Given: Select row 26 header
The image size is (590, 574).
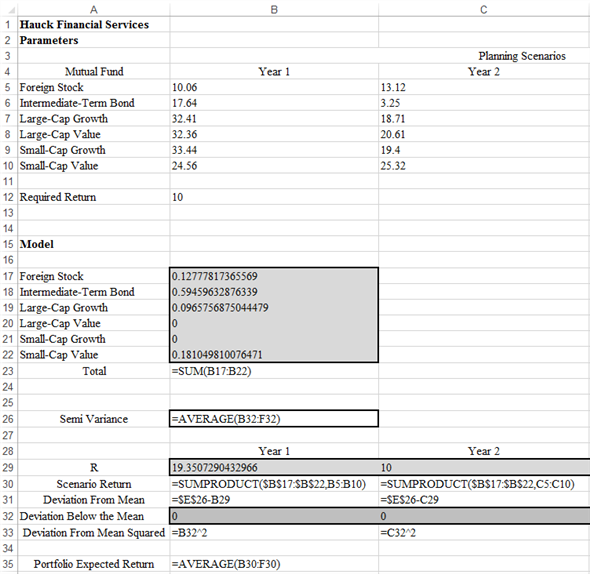Looking at the screenshot, I should (8, 419).
